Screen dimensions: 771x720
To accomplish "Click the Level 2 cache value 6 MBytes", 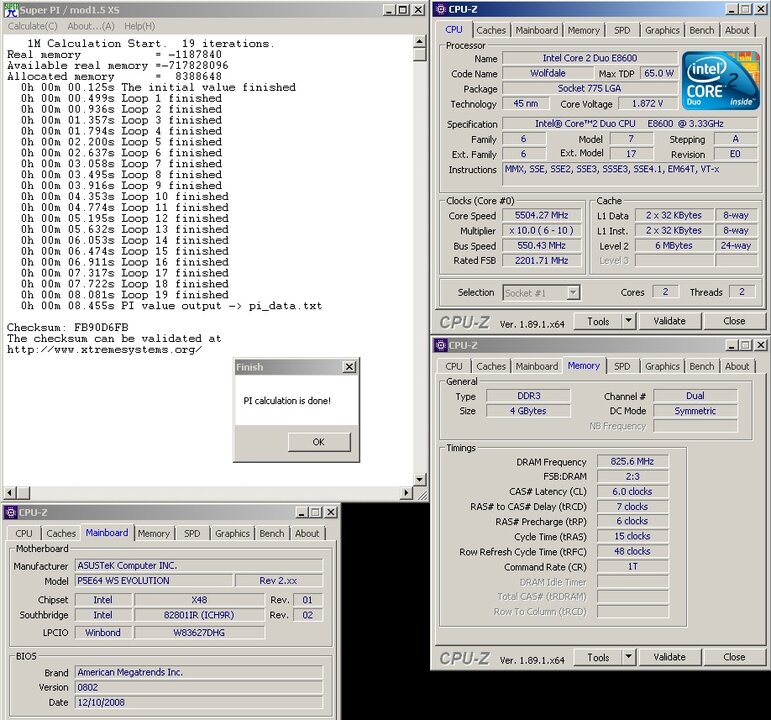I will (674, 245).
